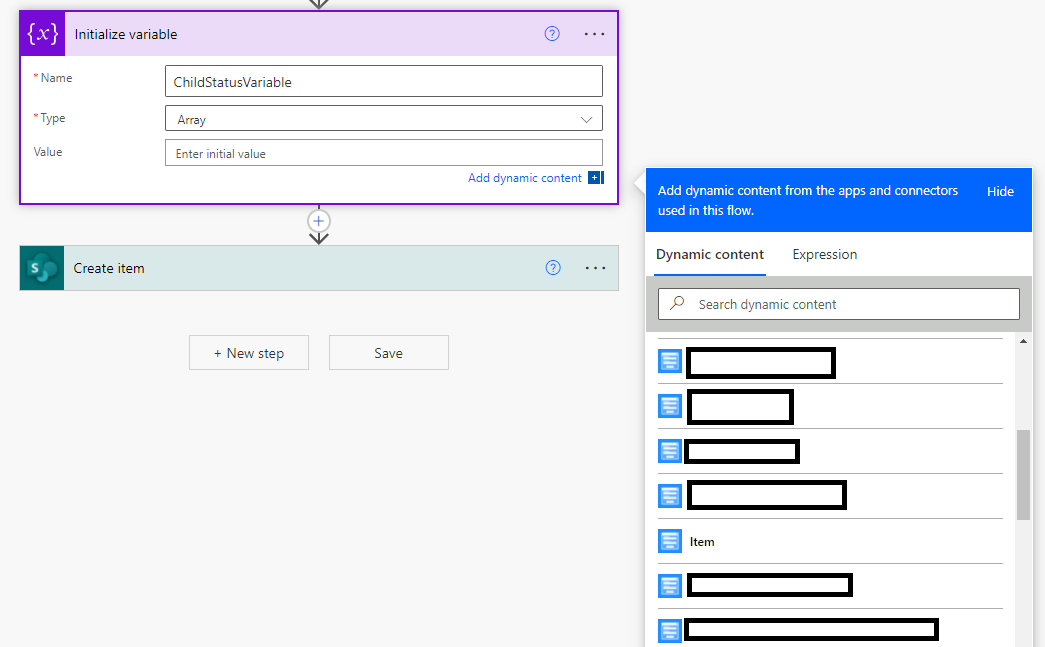Collapse the Initialize variable card header

(300, 34)
